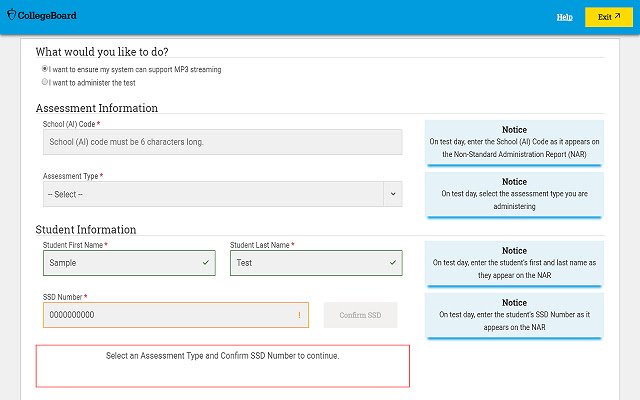Viewport: 640px width, 400px height.
Task: Select MP3 streaming support radio option
Action: [x=44, y=69]
